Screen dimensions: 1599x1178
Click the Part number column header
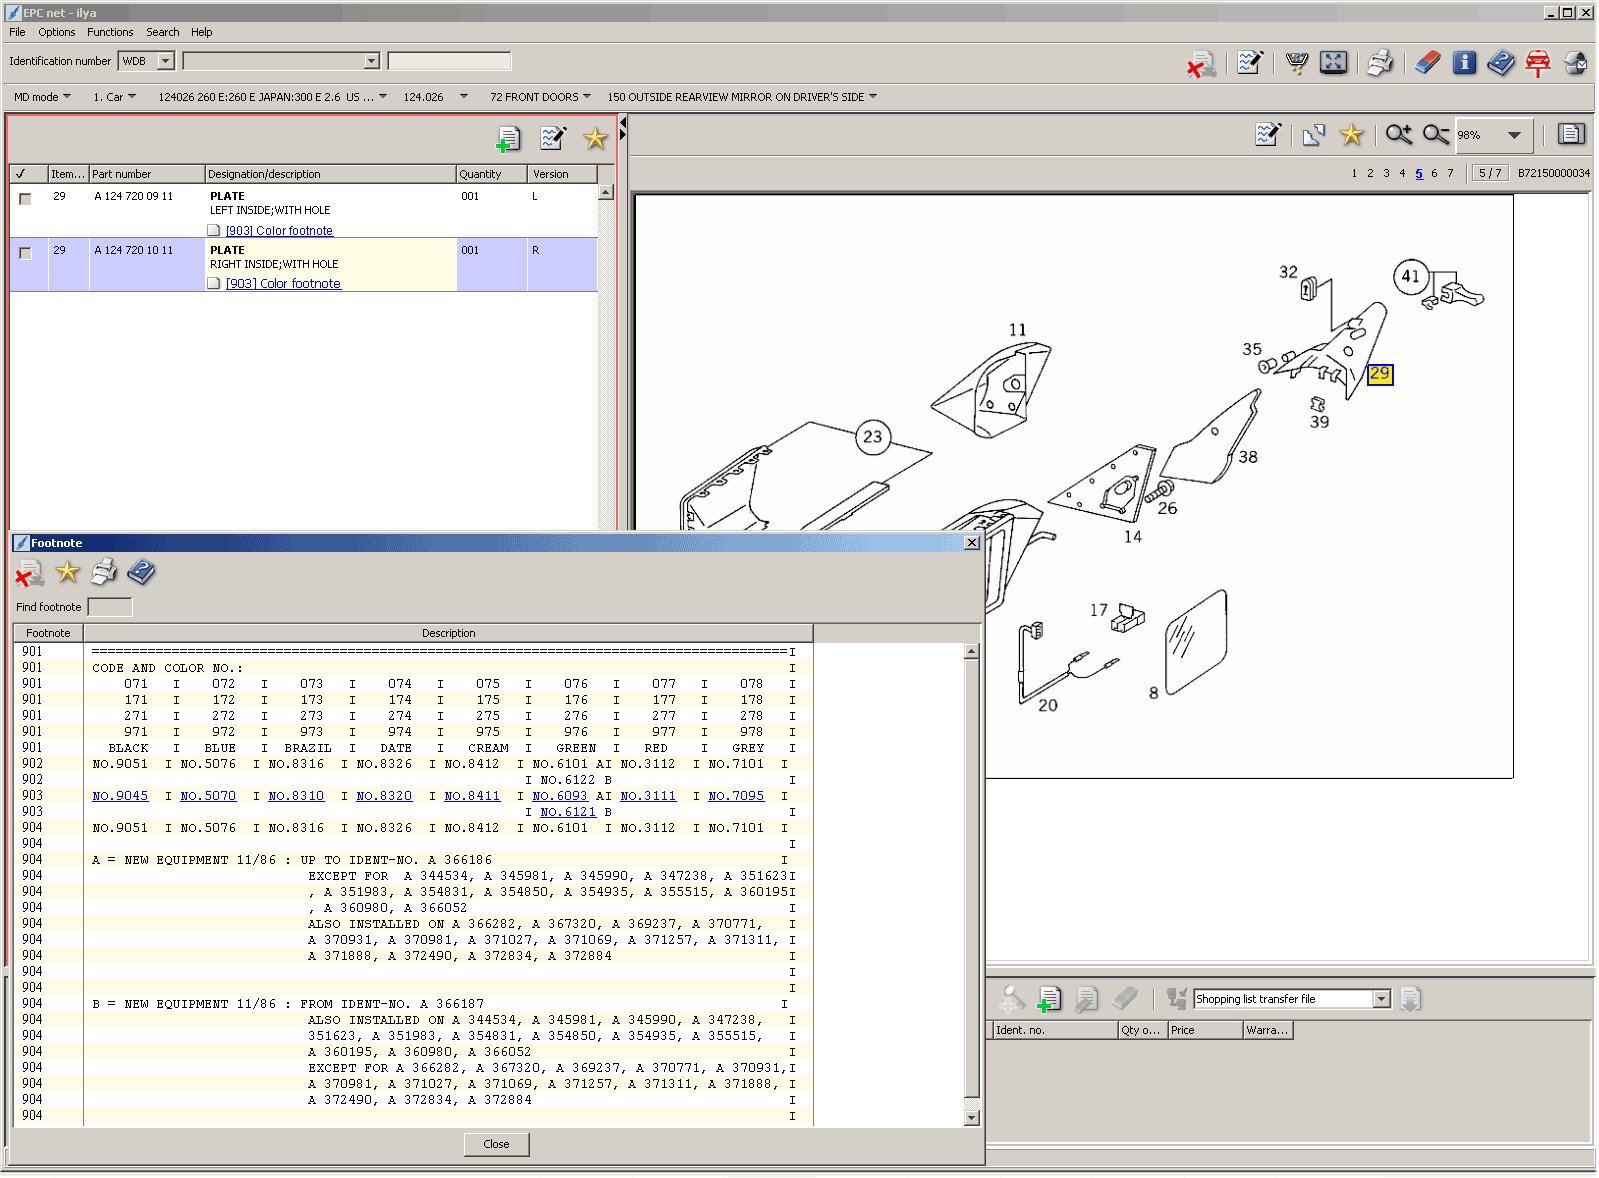tap(147, 174)
